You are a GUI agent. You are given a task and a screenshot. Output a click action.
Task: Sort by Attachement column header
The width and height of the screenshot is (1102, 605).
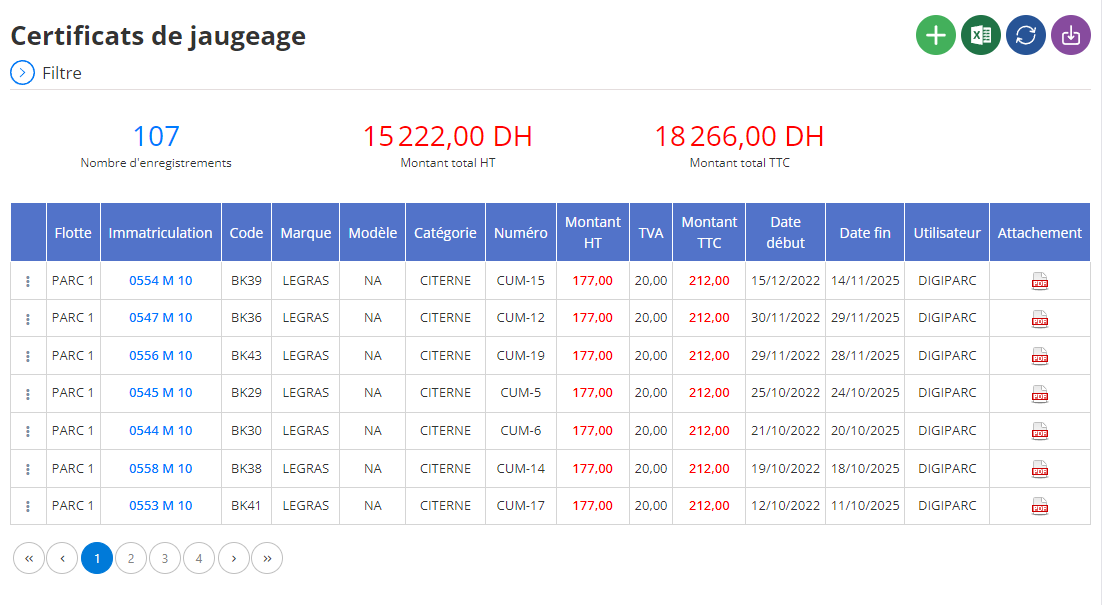[1039, 233]
